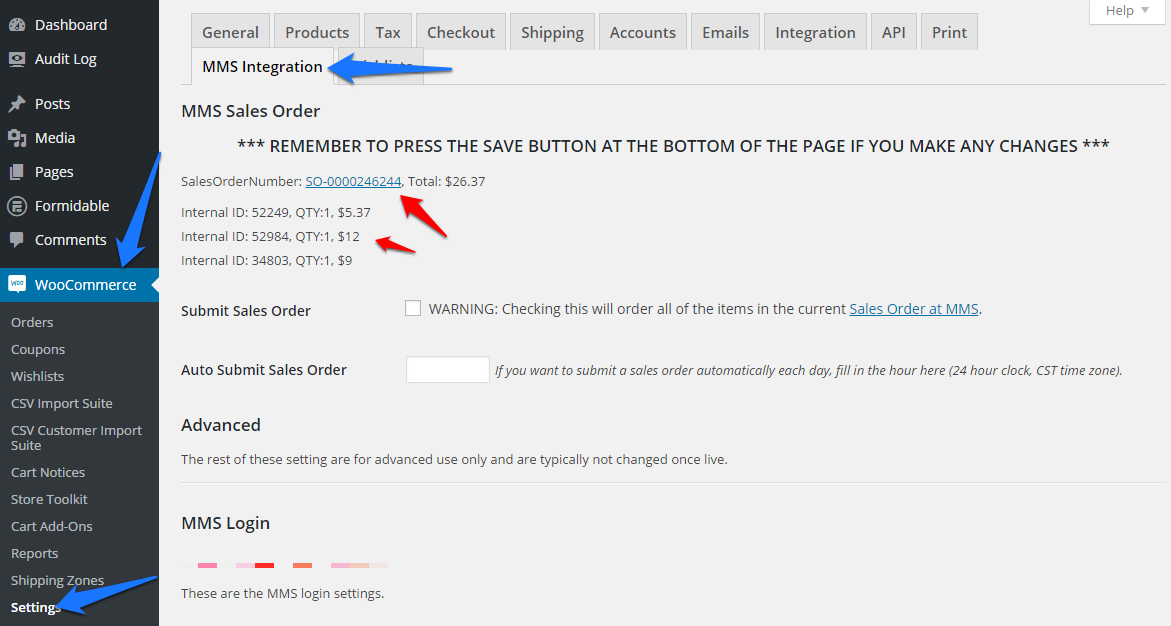Switch to the Products settings tab
1171x626 pixels.
[x=317, y=32]
